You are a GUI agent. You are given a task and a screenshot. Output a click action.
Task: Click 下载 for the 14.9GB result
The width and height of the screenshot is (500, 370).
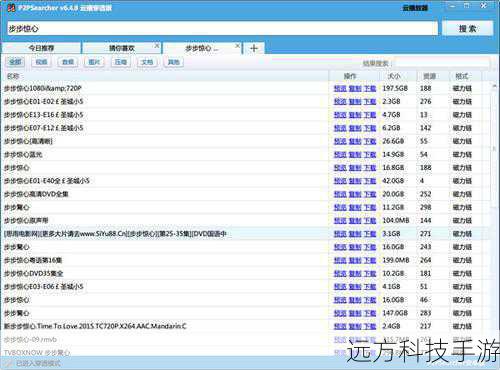(x=370, y=154)
